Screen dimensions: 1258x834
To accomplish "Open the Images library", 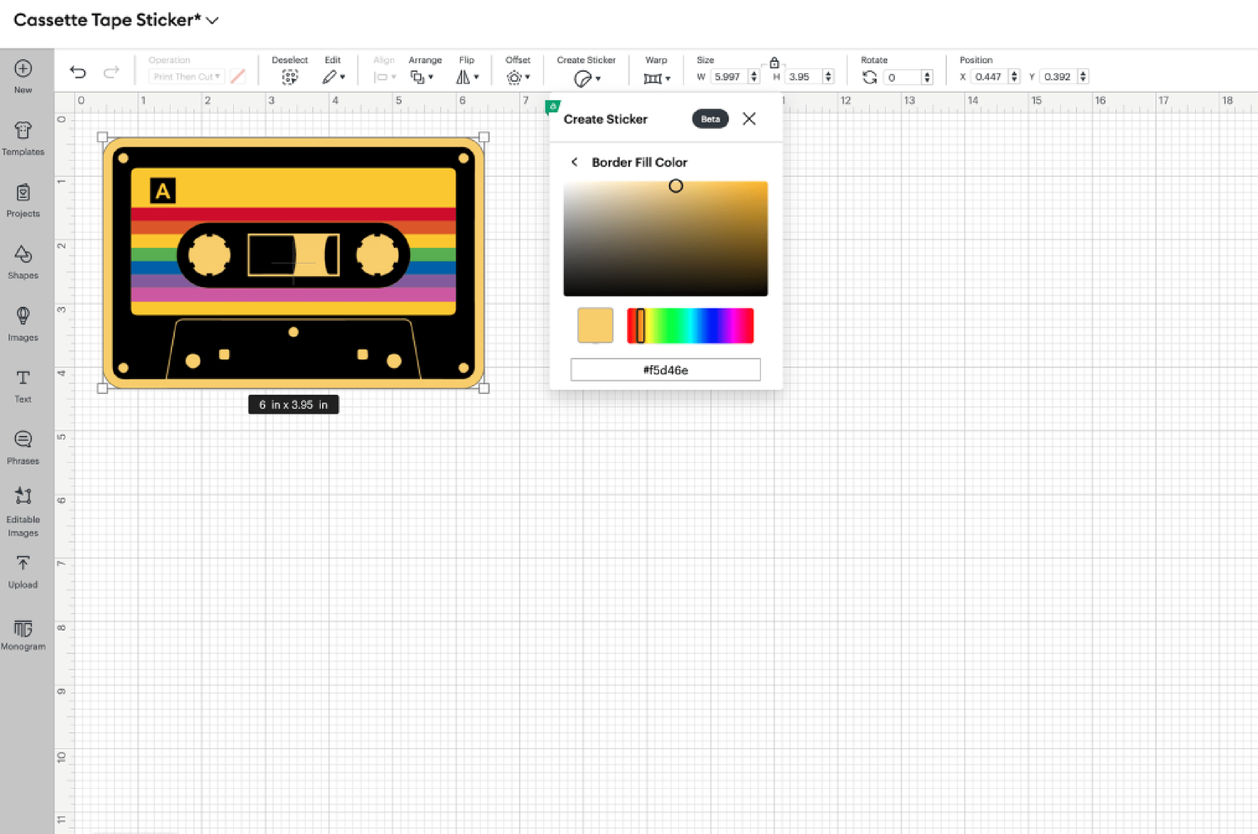I will coord(23,317).
